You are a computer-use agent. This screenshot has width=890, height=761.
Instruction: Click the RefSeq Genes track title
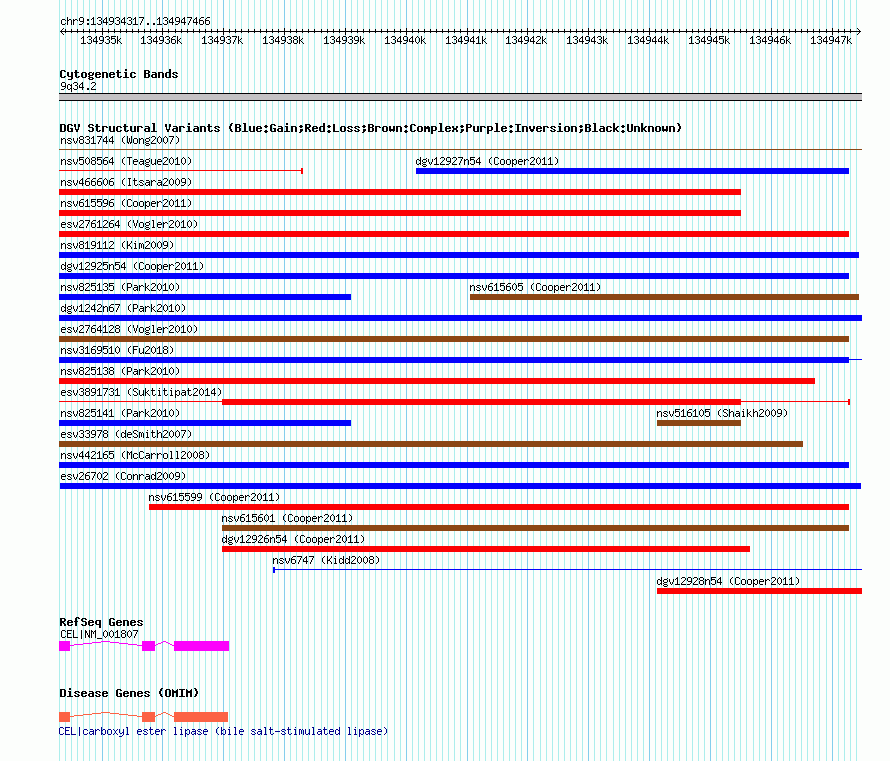tap(101, 622)
